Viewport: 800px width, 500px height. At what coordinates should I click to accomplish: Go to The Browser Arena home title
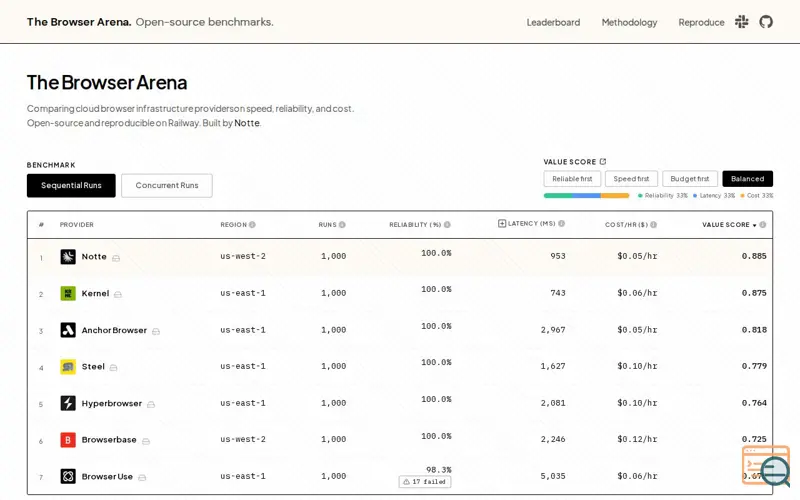[79, 22]
